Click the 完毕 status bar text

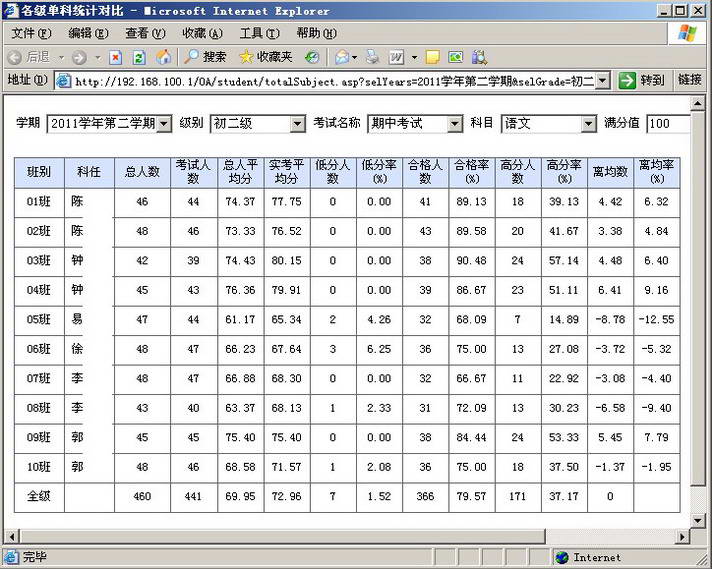point(35,557)
